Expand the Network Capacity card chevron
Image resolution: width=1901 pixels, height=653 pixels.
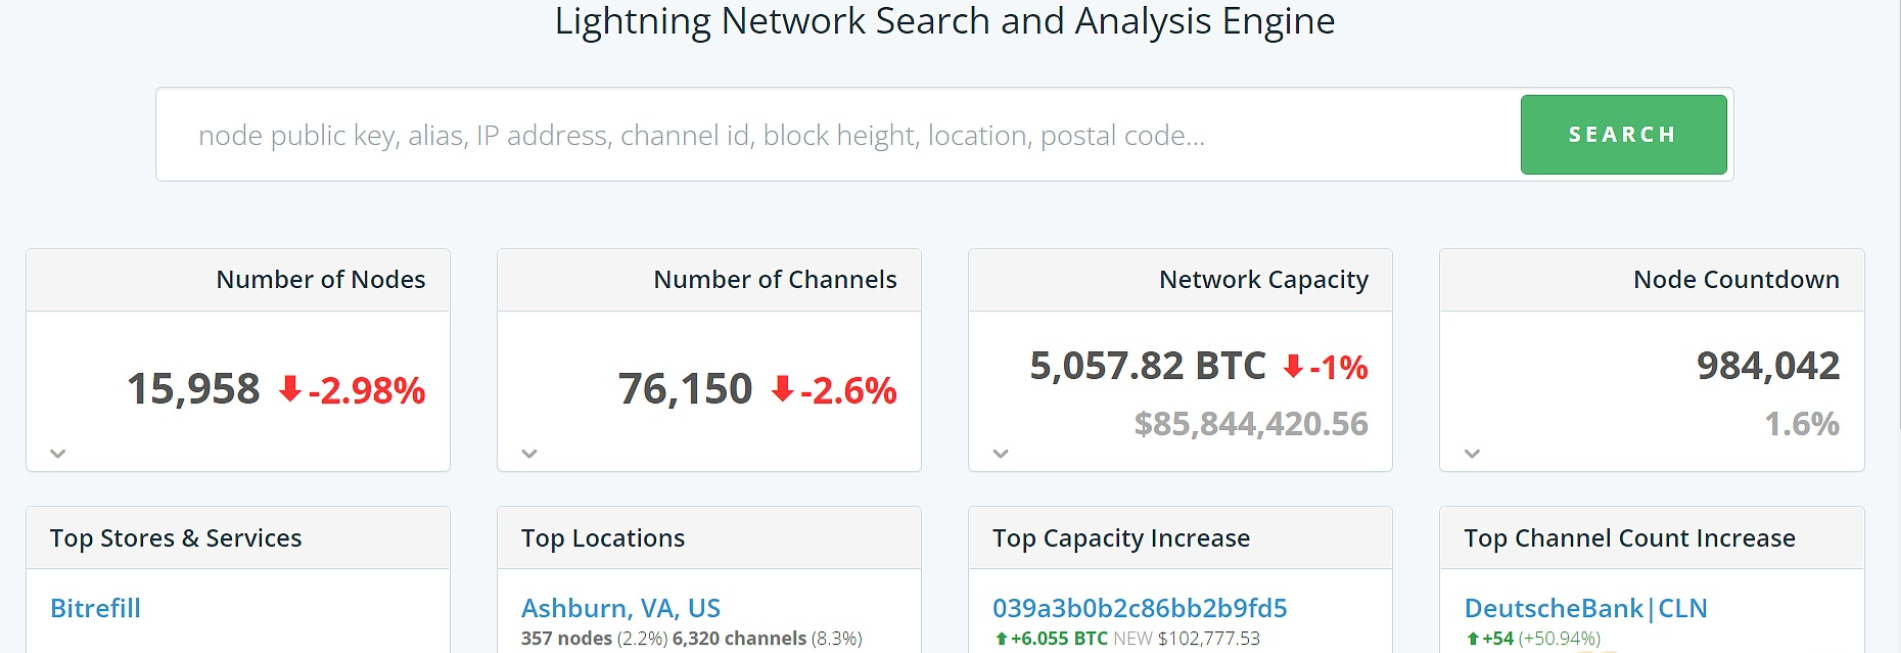(1001, 454)
